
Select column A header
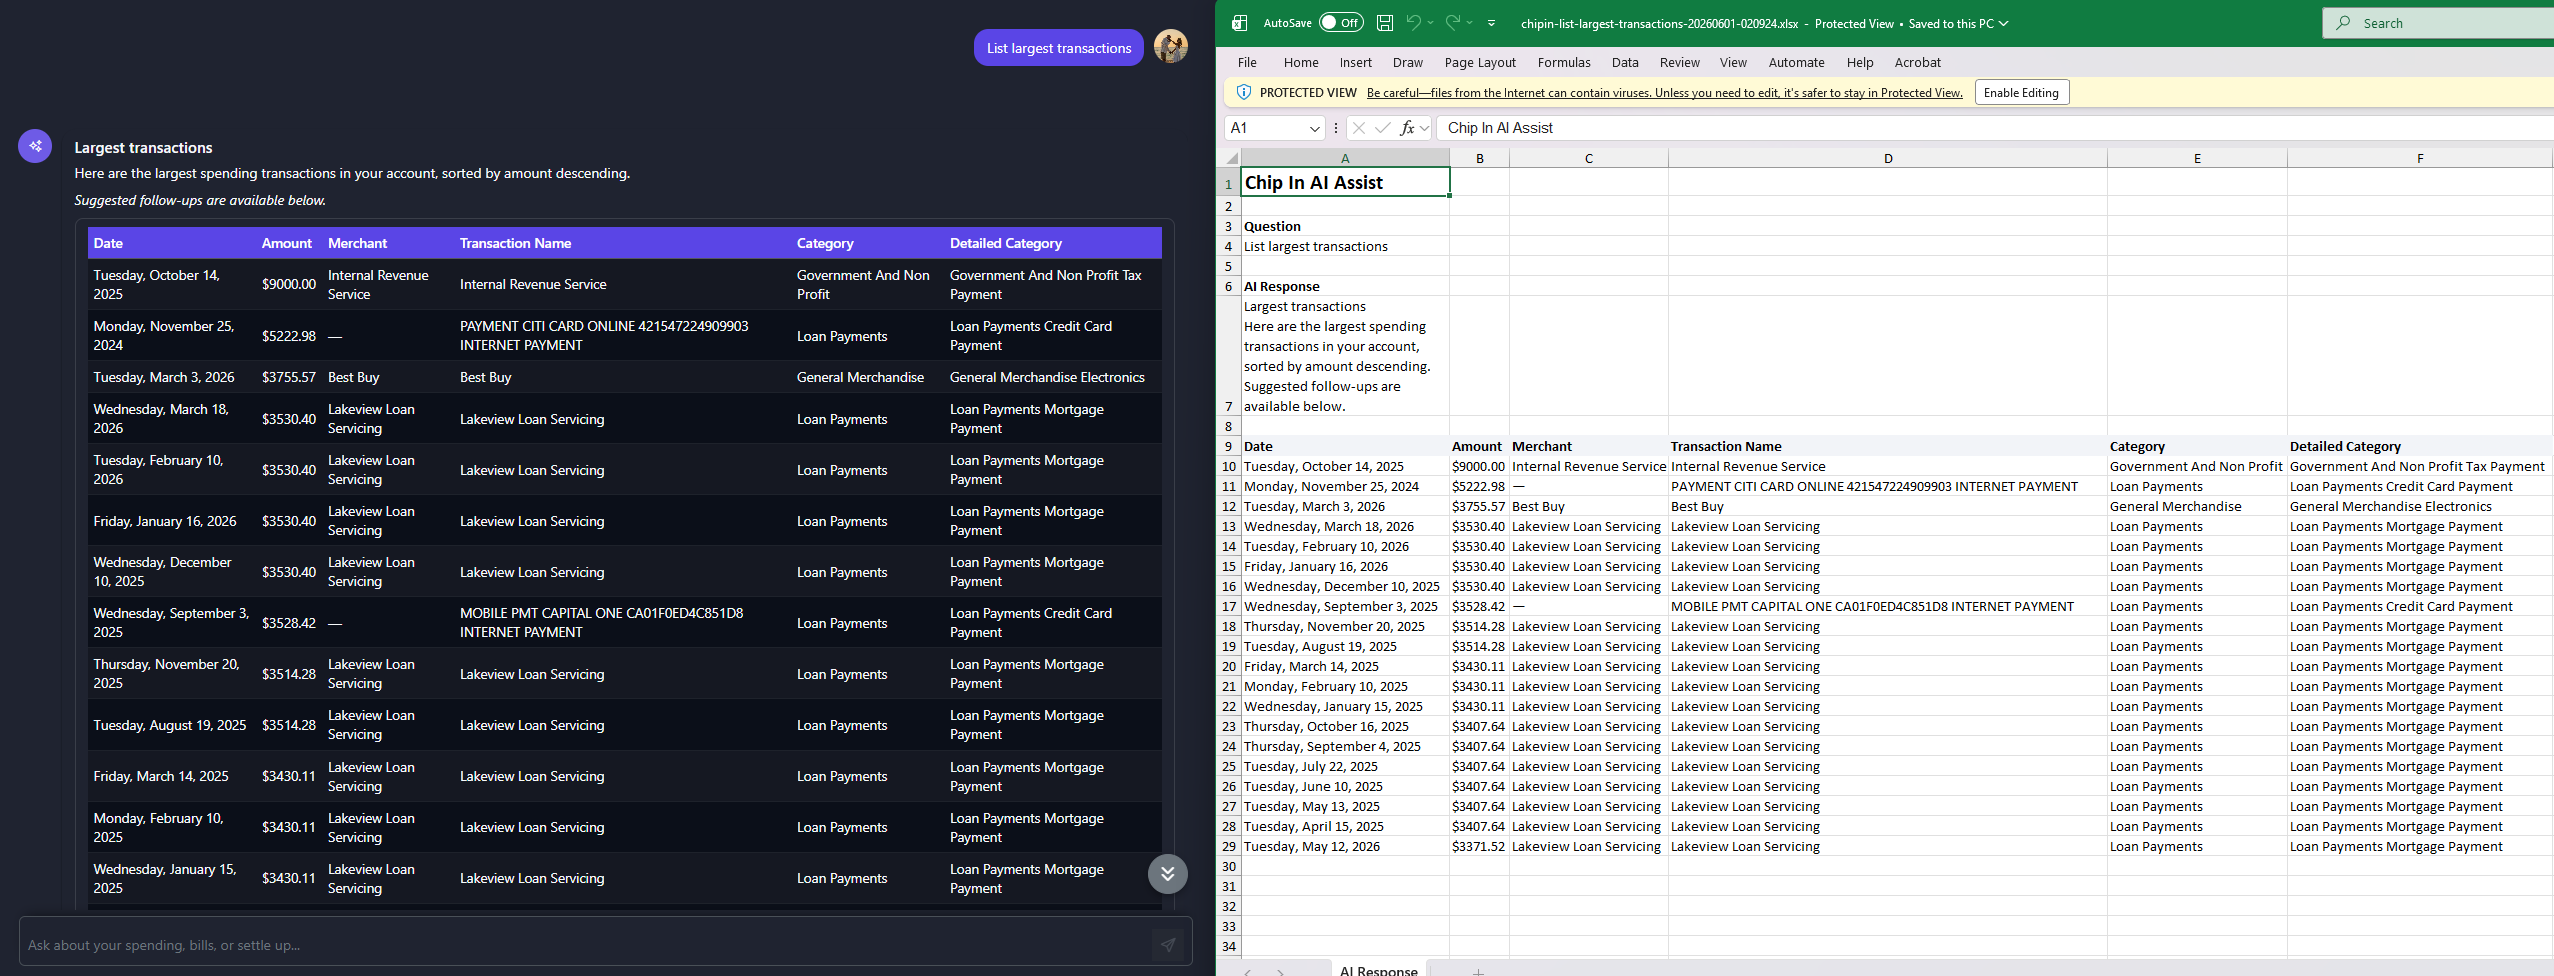[x=1345, y=158]
